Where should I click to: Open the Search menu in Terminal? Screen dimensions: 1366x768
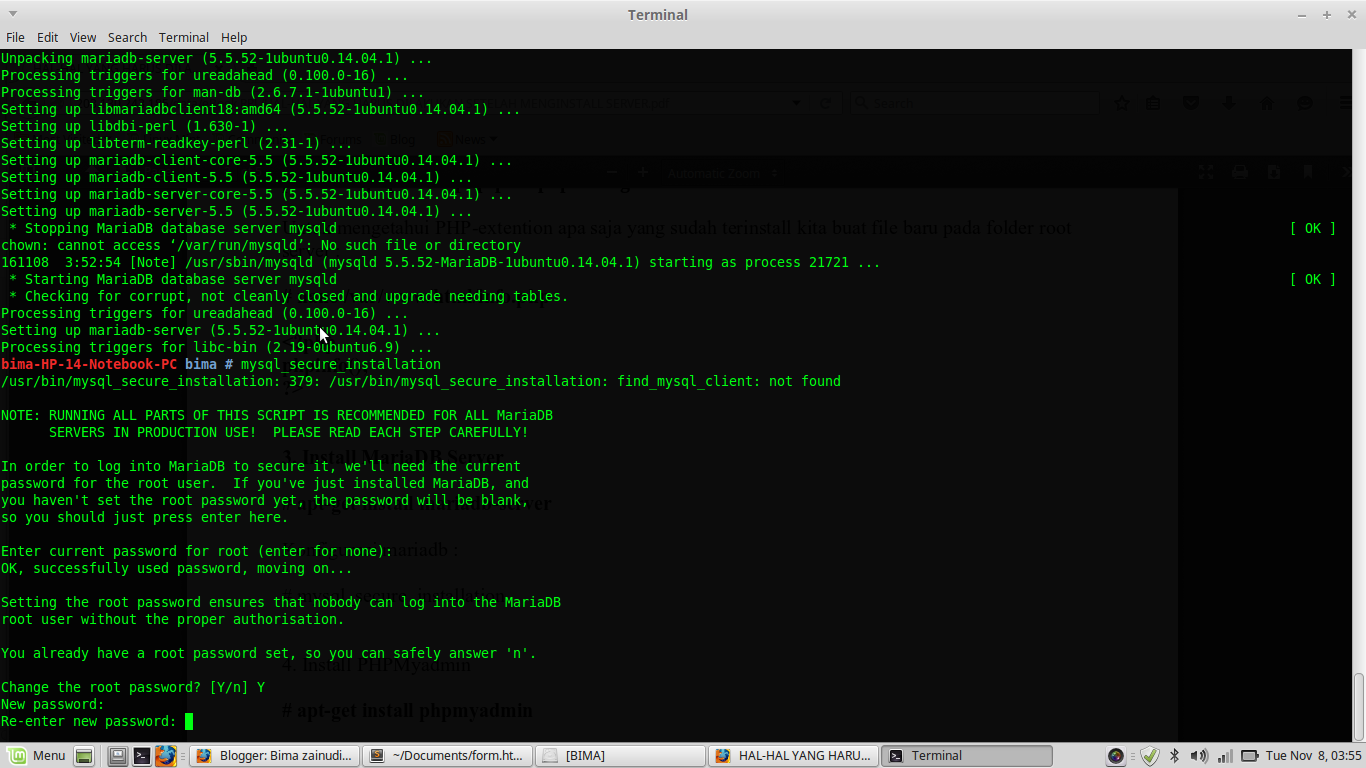127,37
